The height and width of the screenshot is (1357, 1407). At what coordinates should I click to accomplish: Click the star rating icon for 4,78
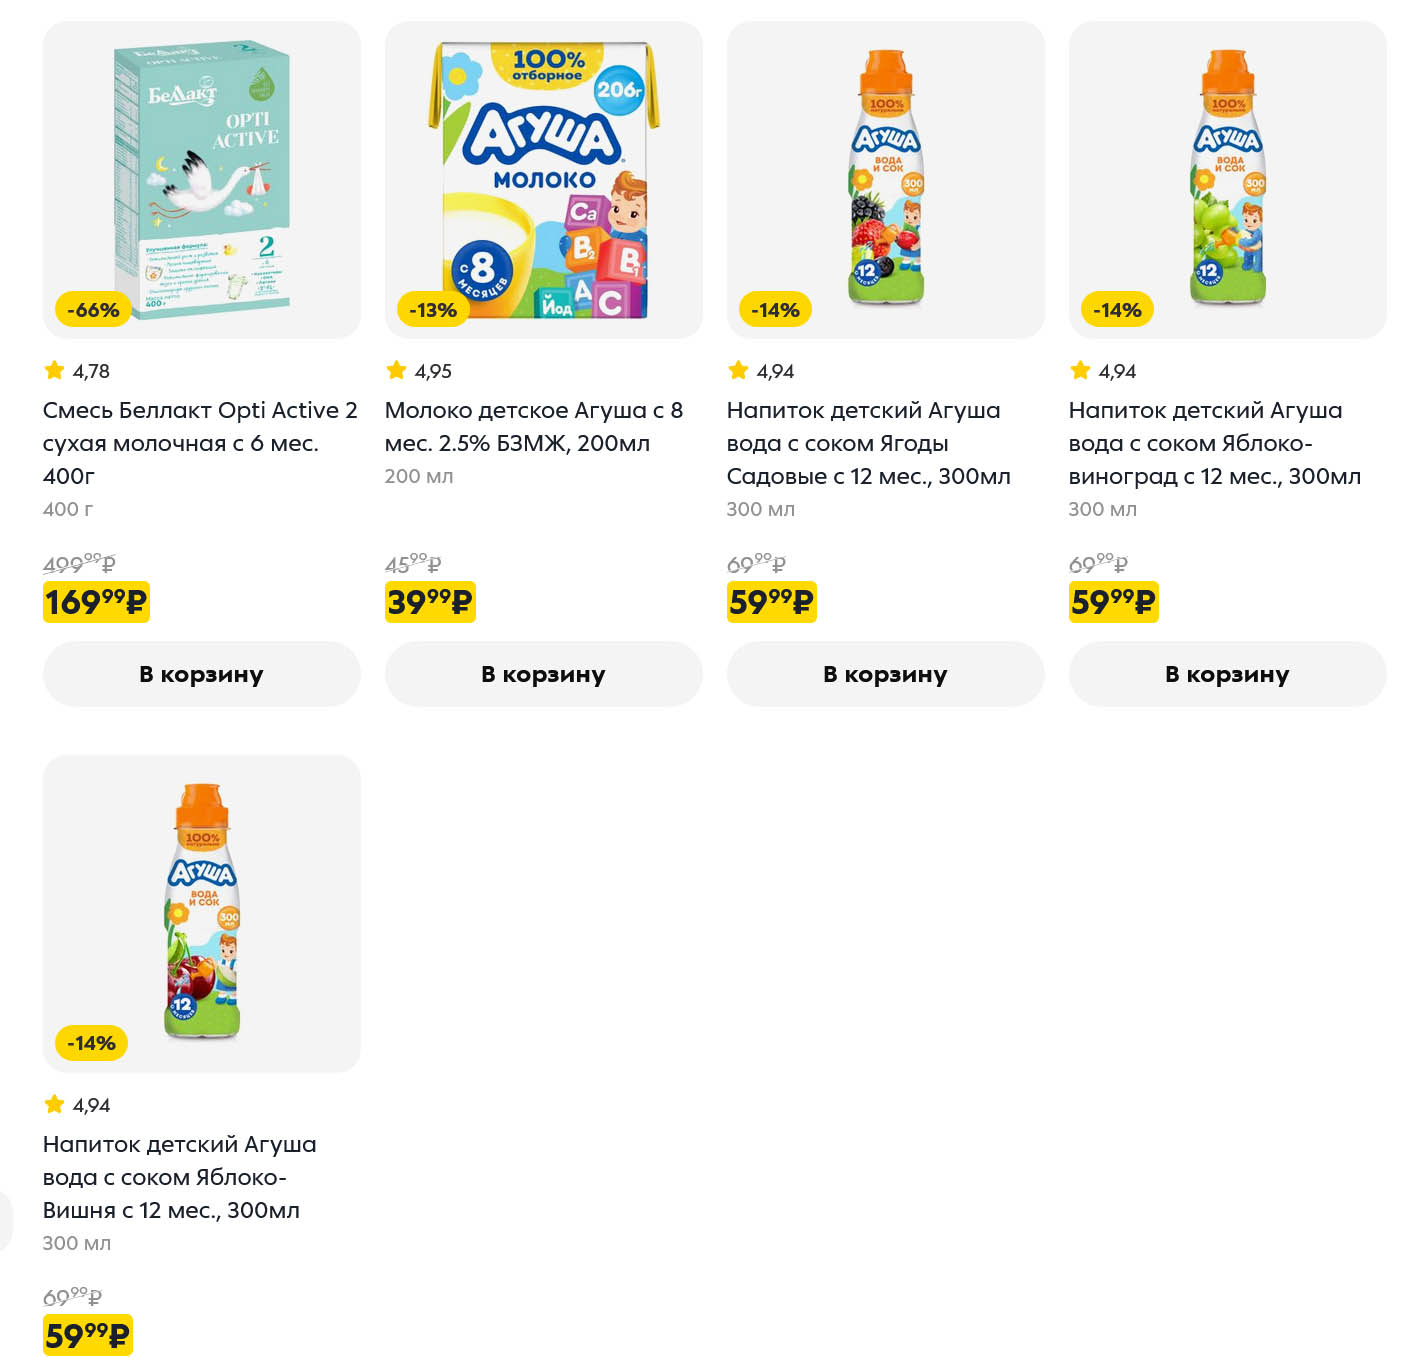coord(54,370)
